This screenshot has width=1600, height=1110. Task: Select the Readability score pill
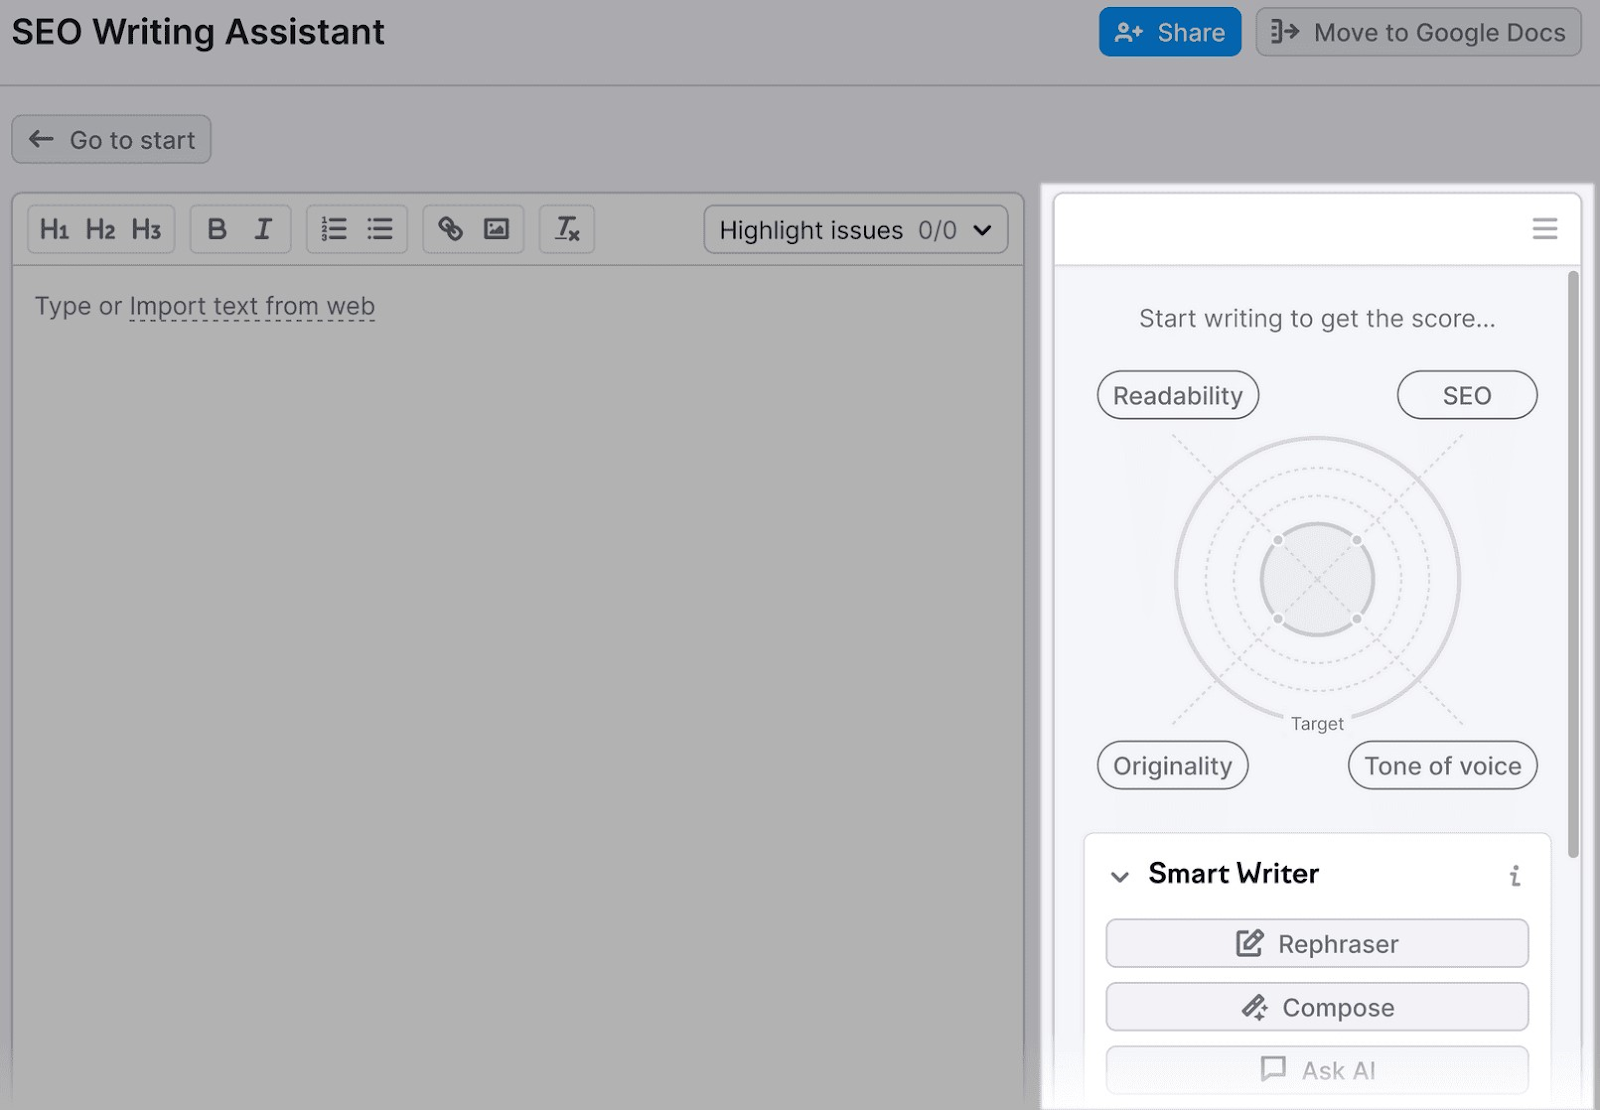1177,394
